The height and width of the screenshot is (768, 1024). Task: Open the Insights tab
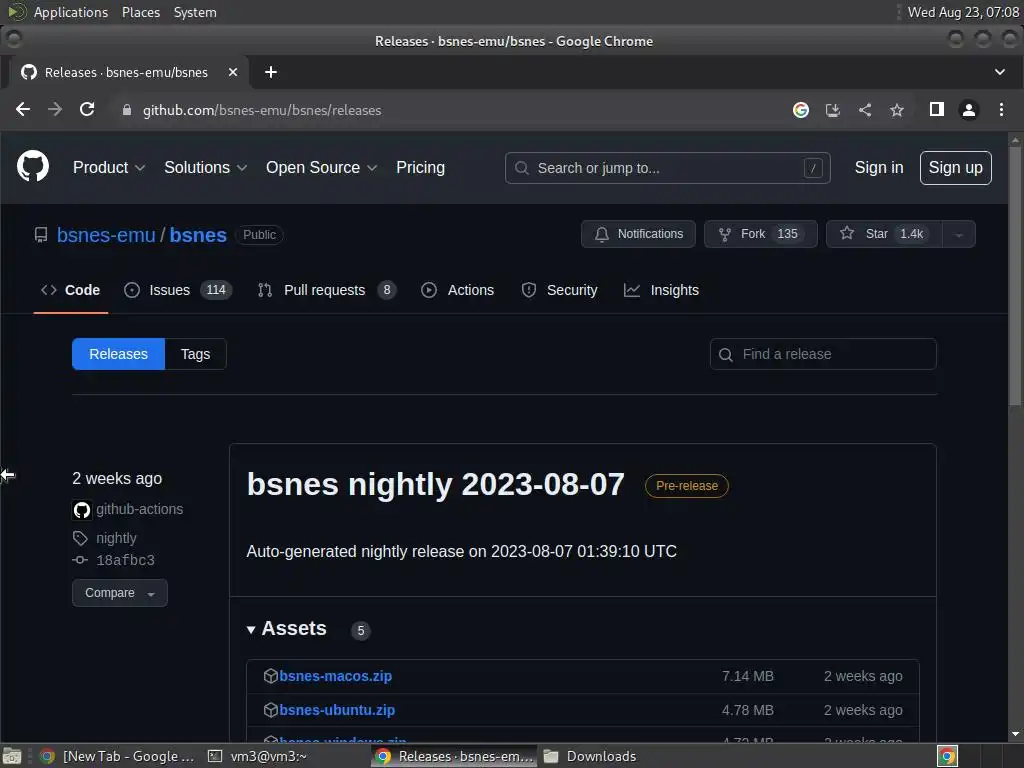coord(662,290)
